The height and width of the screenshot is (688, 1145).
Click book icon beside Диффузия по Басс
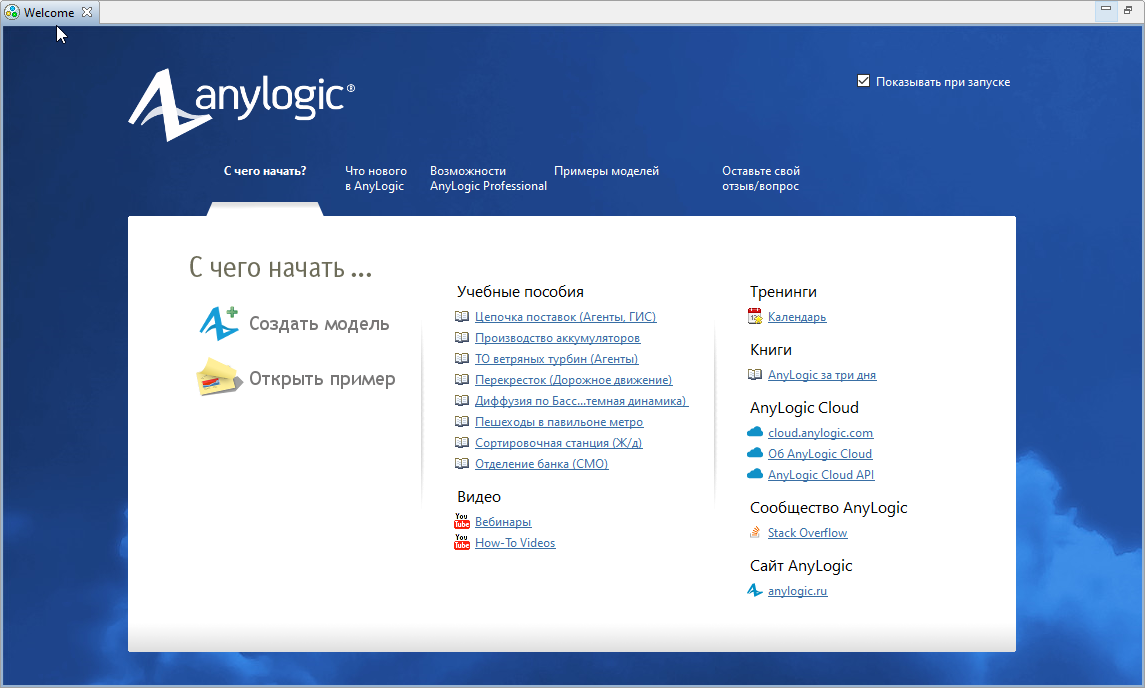(462, 401)
